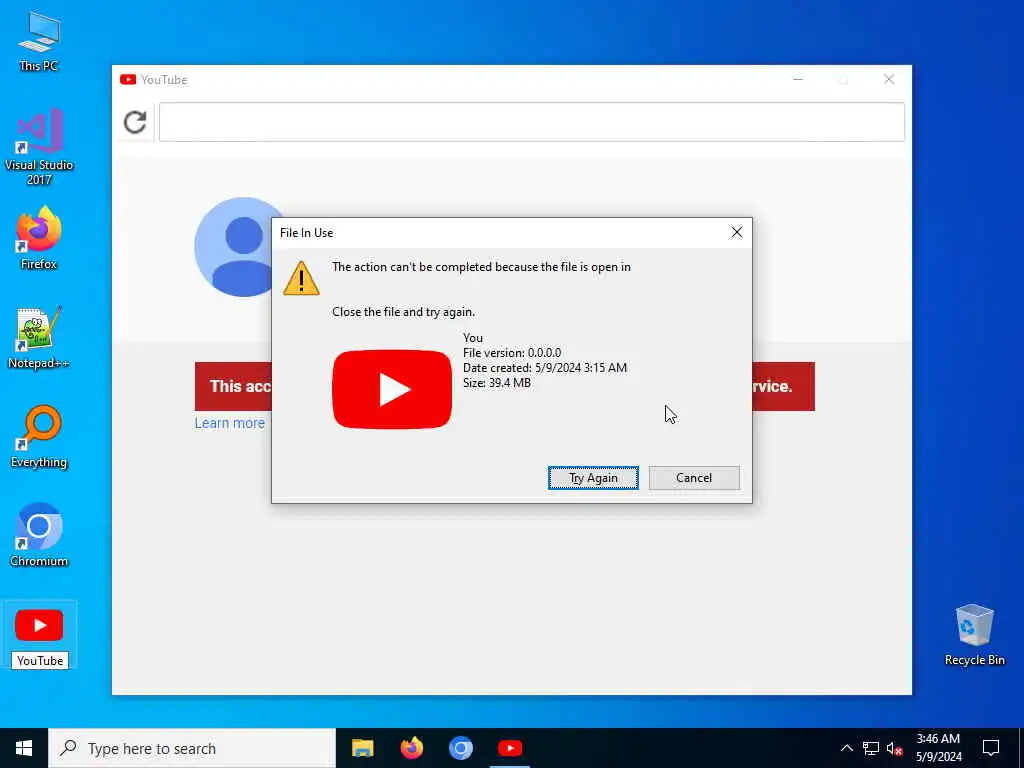Screen dimensions: 1024x768
Task: Click the 'Date created: 5/9/2024 3:15 AM' text
Action: 545,368
